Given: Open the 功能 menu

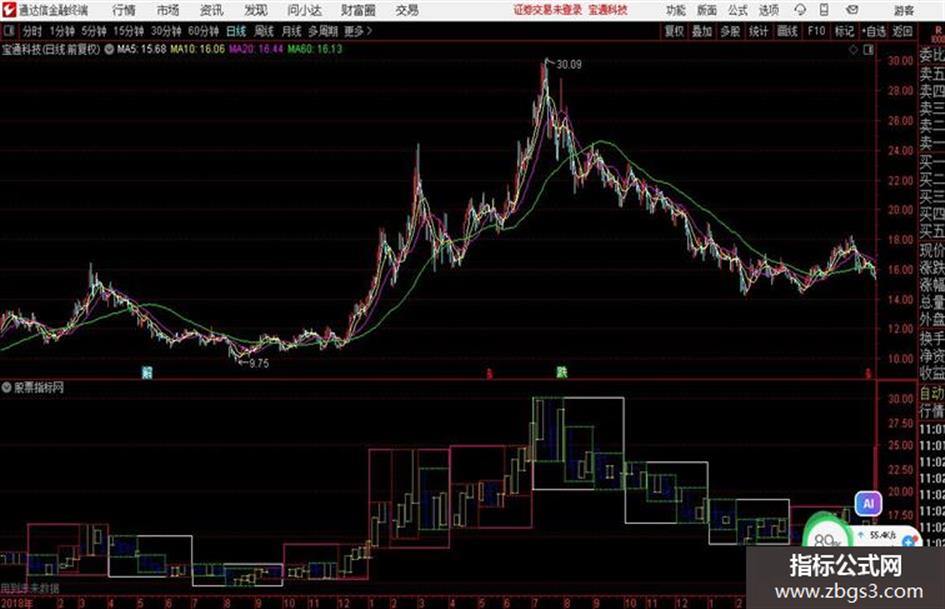Looking at the screenshot, I should 676,10.
